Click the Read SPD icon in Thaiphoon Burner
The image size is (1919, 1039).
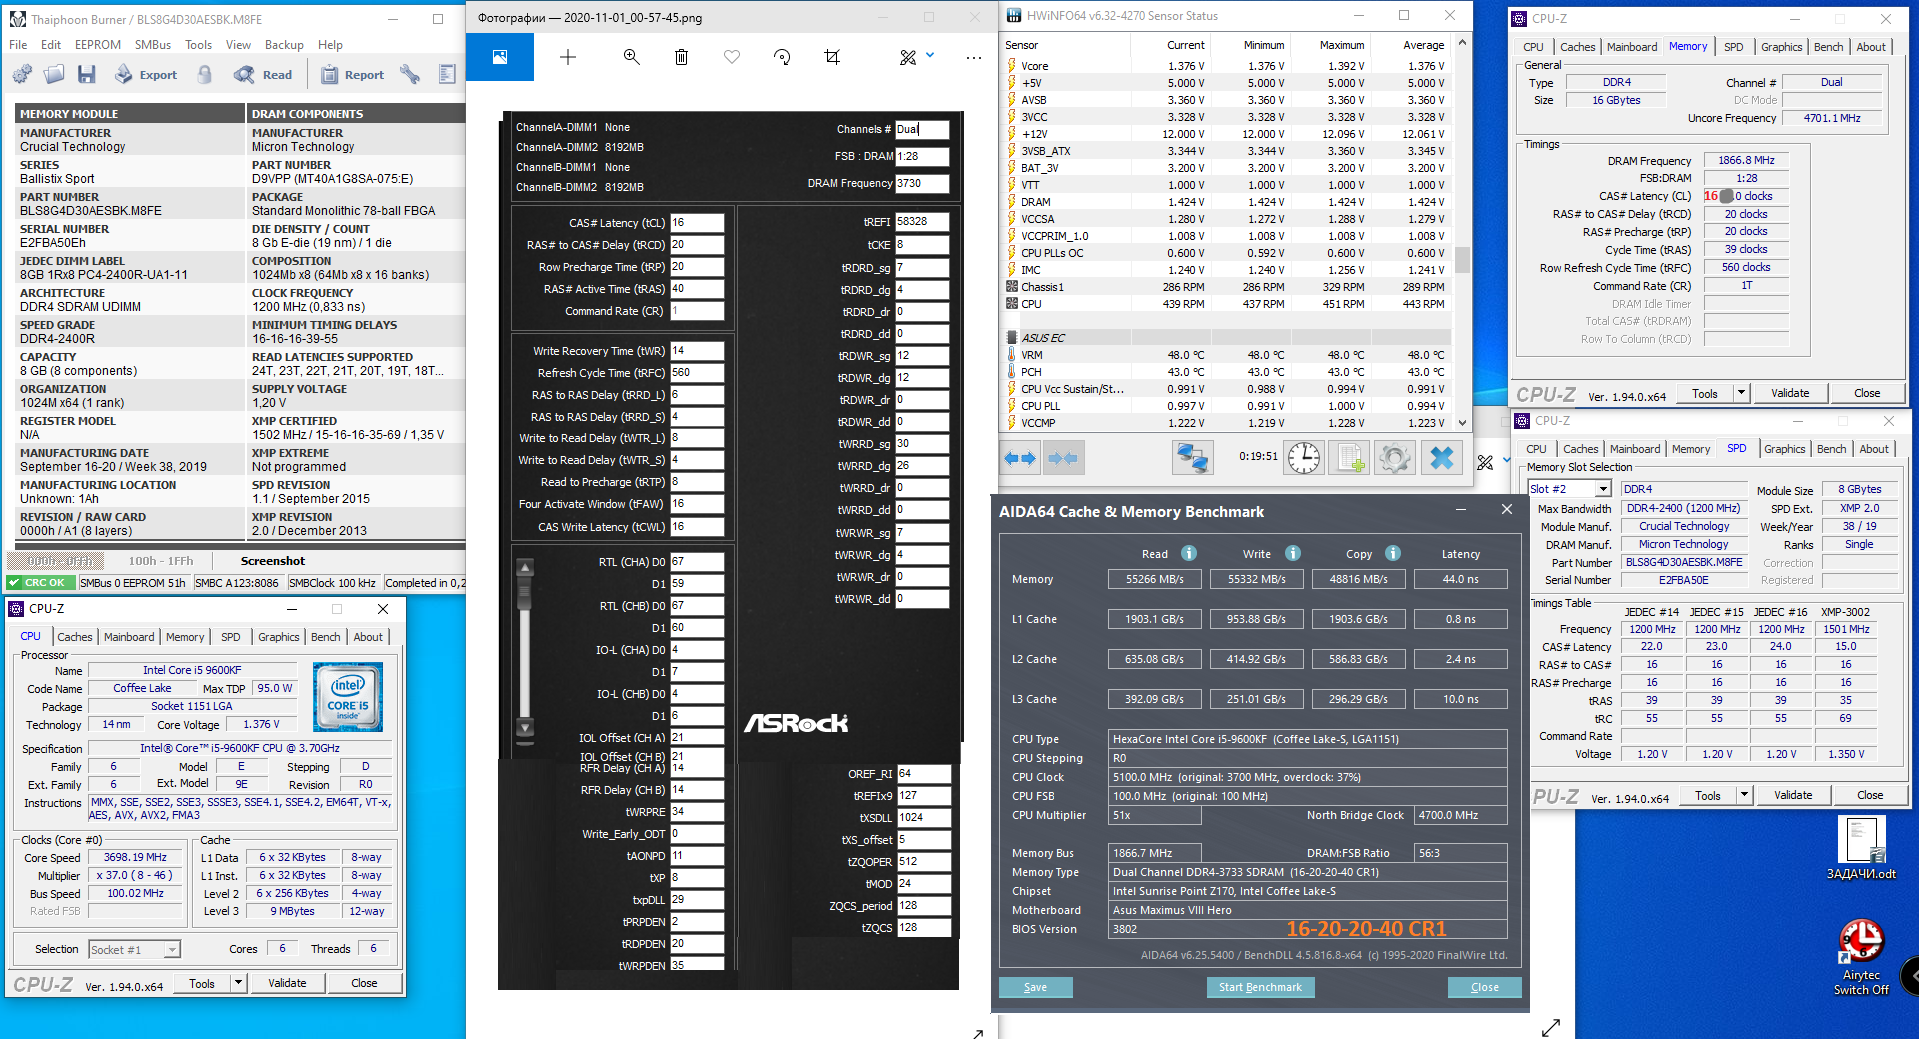[263, 74]
